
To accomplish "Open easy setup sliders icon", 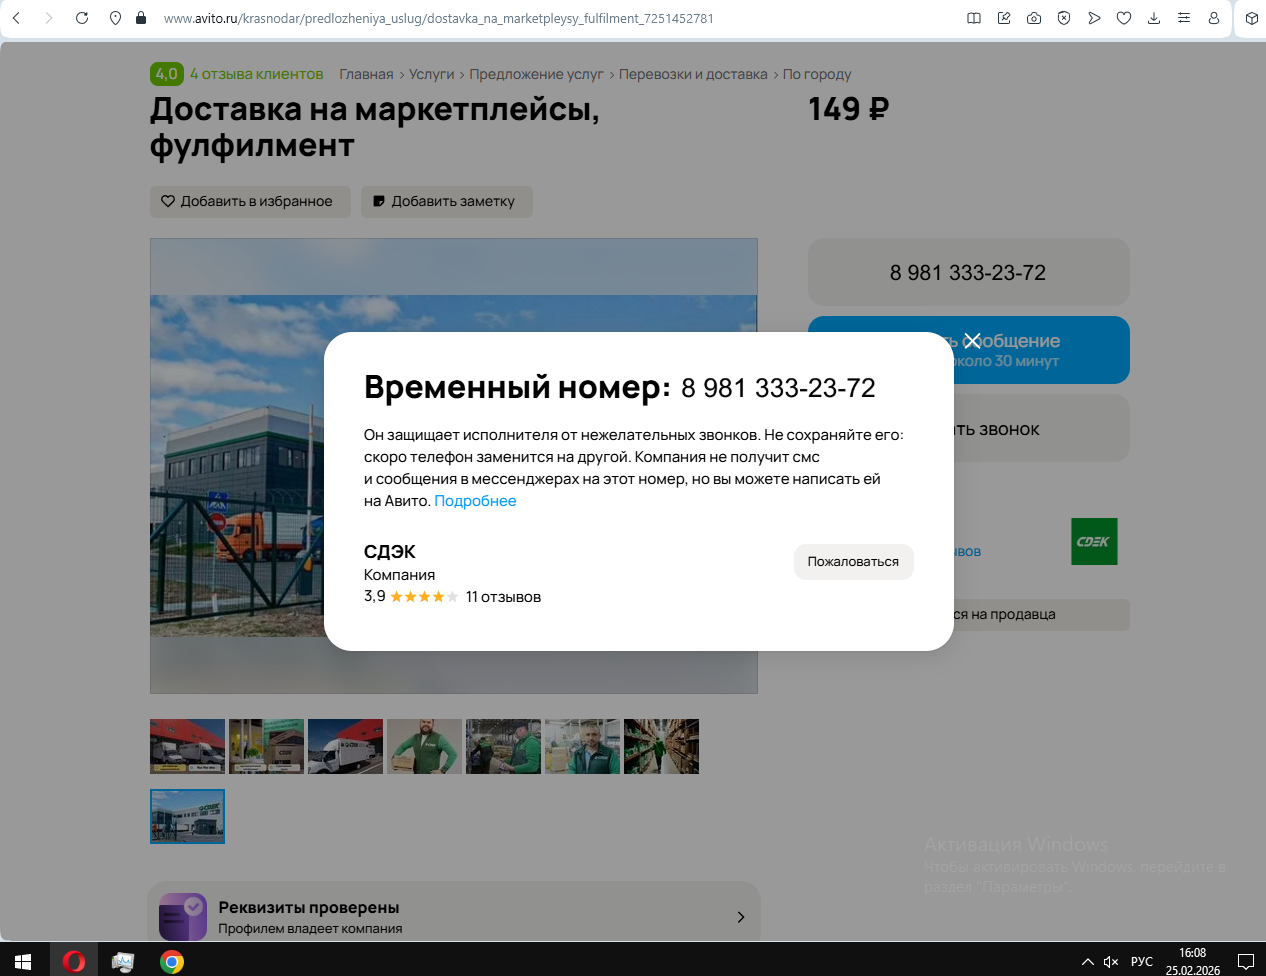I will click(1184, 18).
